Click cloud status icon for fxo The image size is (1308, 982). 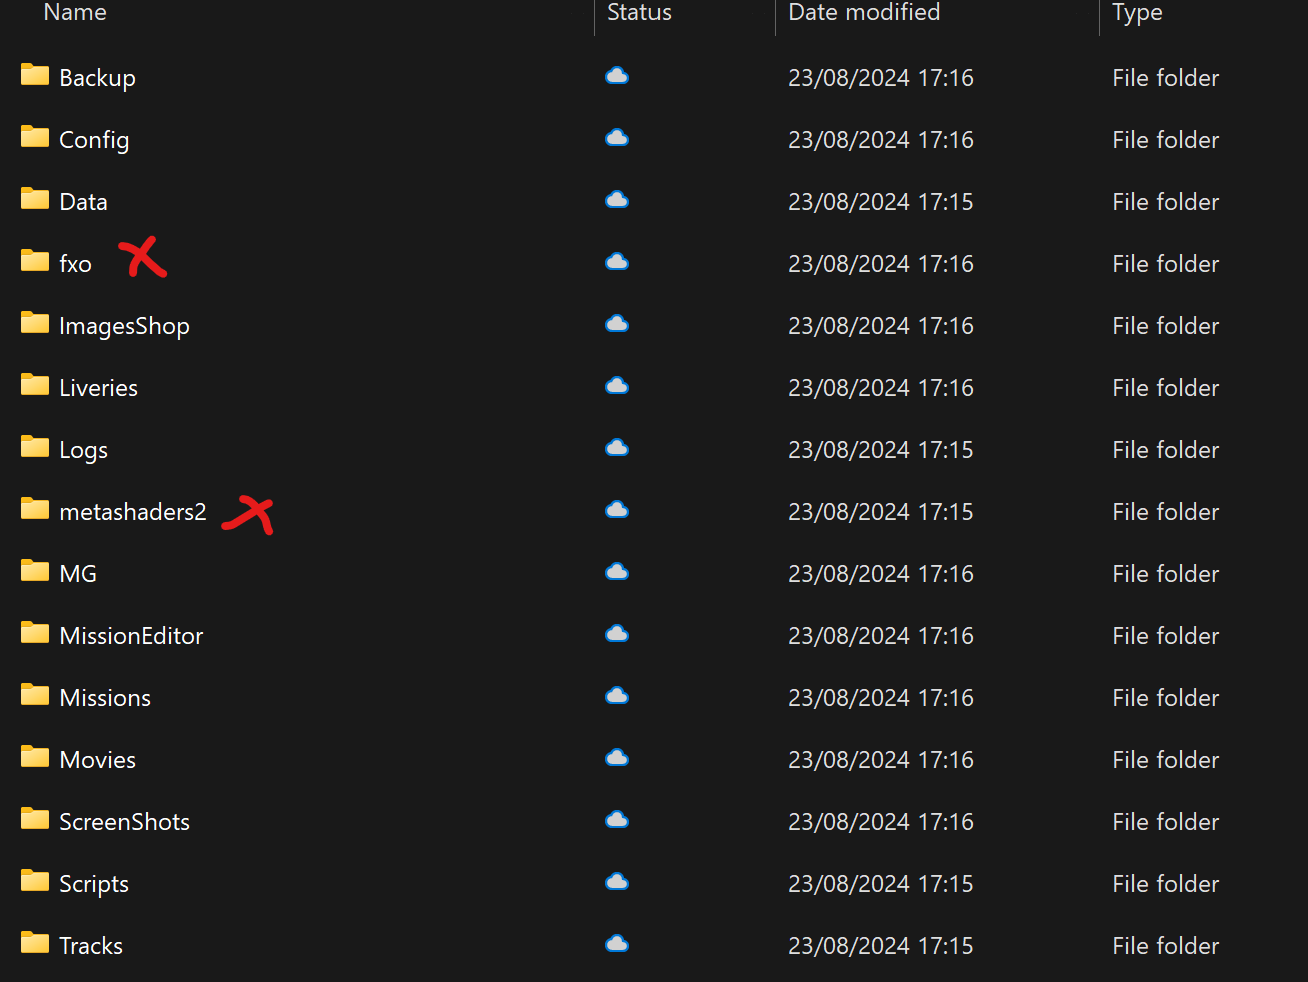[x=617, y=262]
